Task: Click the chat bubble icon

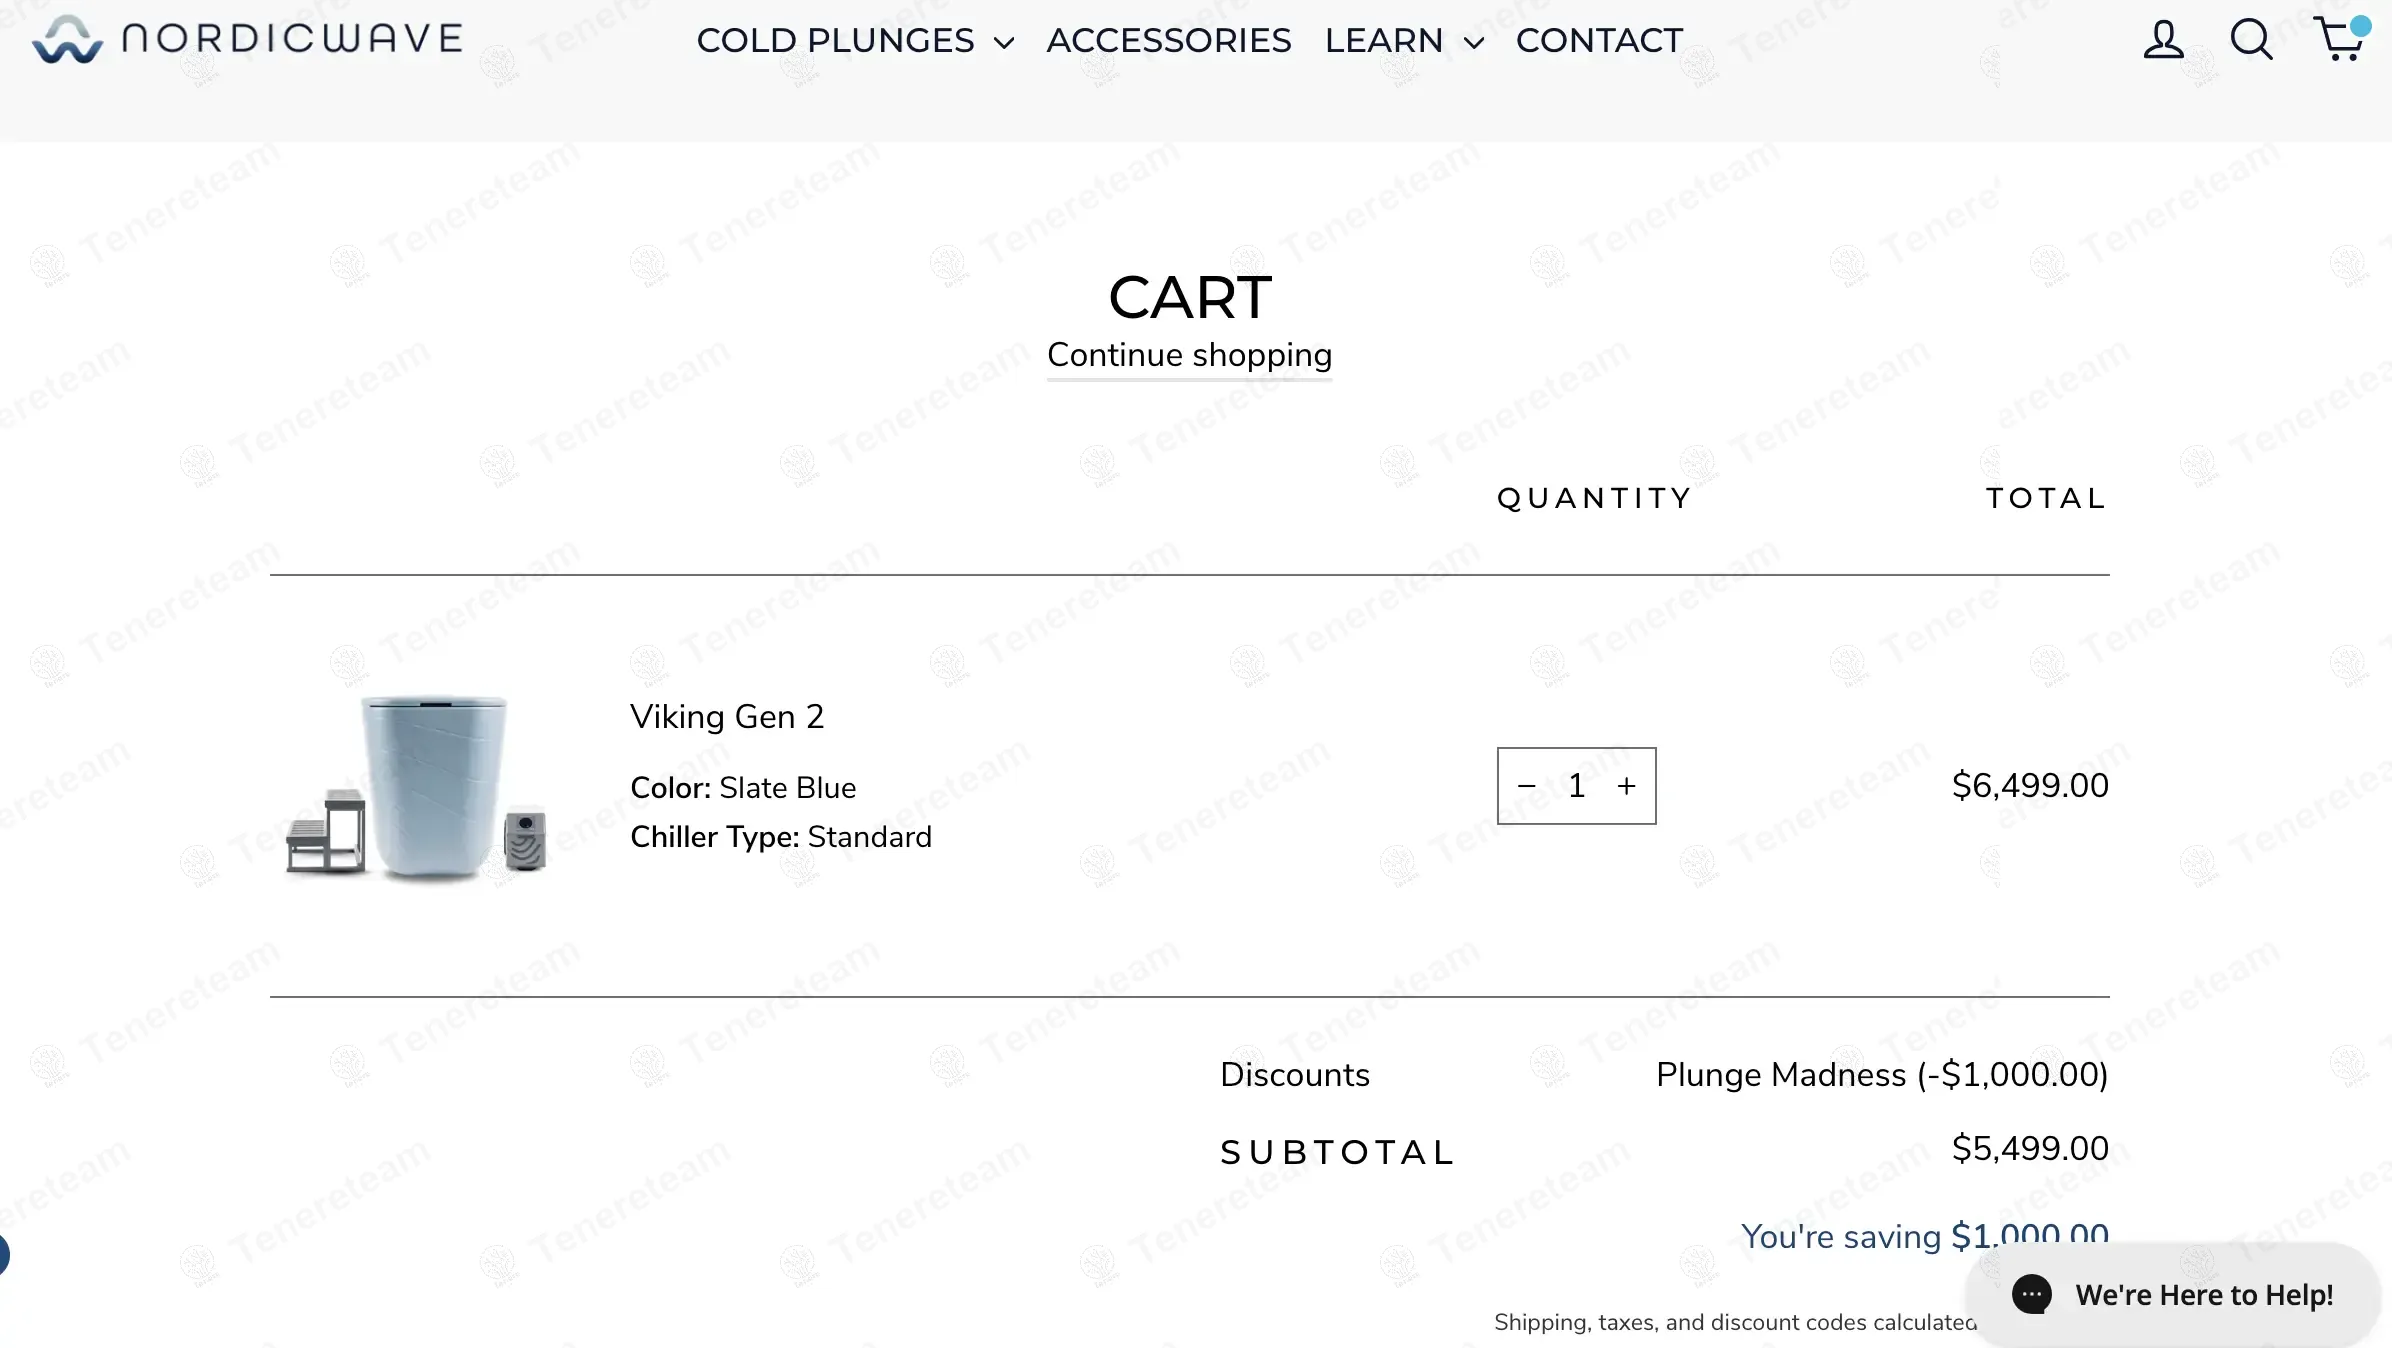Action: 2032,1294
